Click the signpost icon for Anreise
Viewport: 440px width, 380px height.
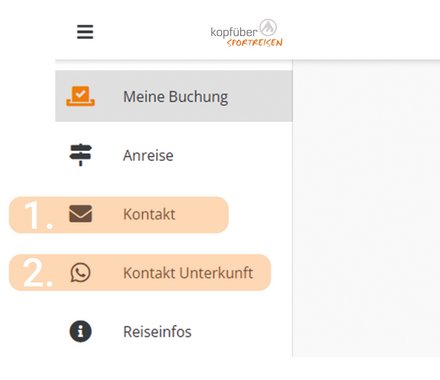pos(80,155)
